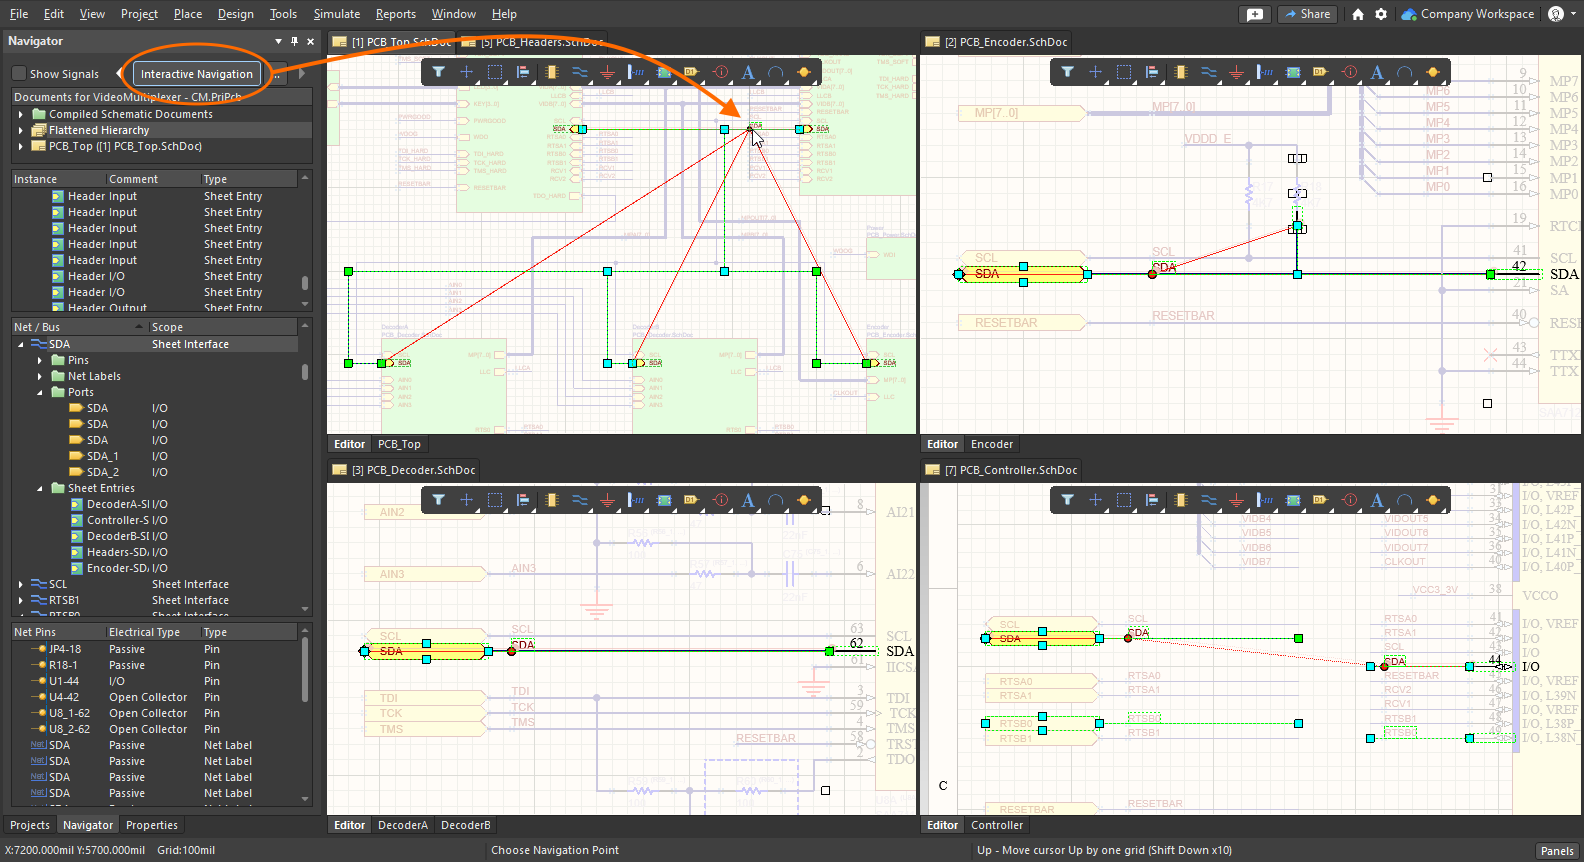Select the Place Wire tool in PCB_Encoder toolbar

[1209, 72]
